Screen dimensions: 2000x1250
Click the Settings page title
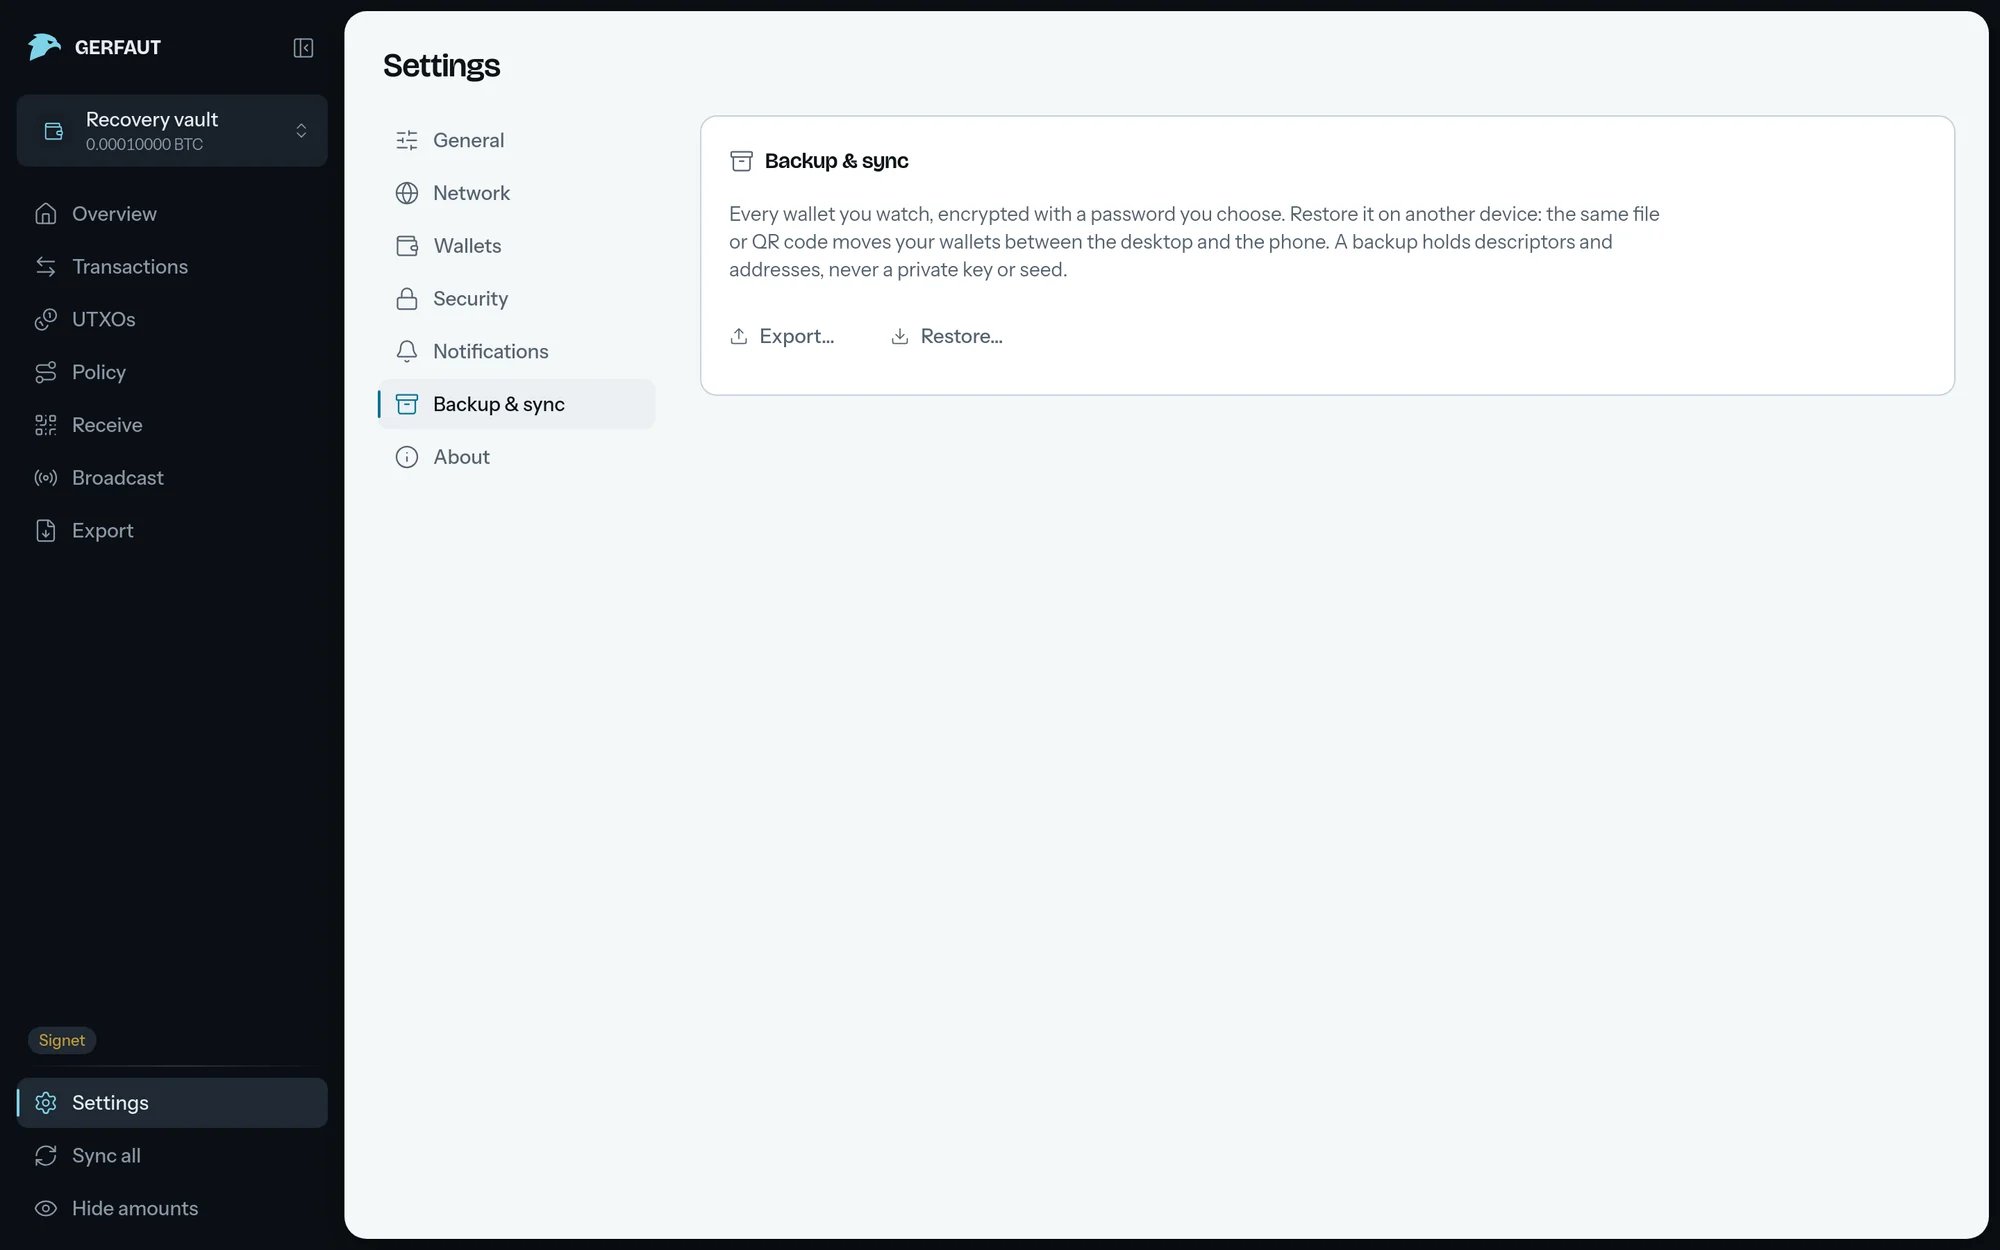441,66
